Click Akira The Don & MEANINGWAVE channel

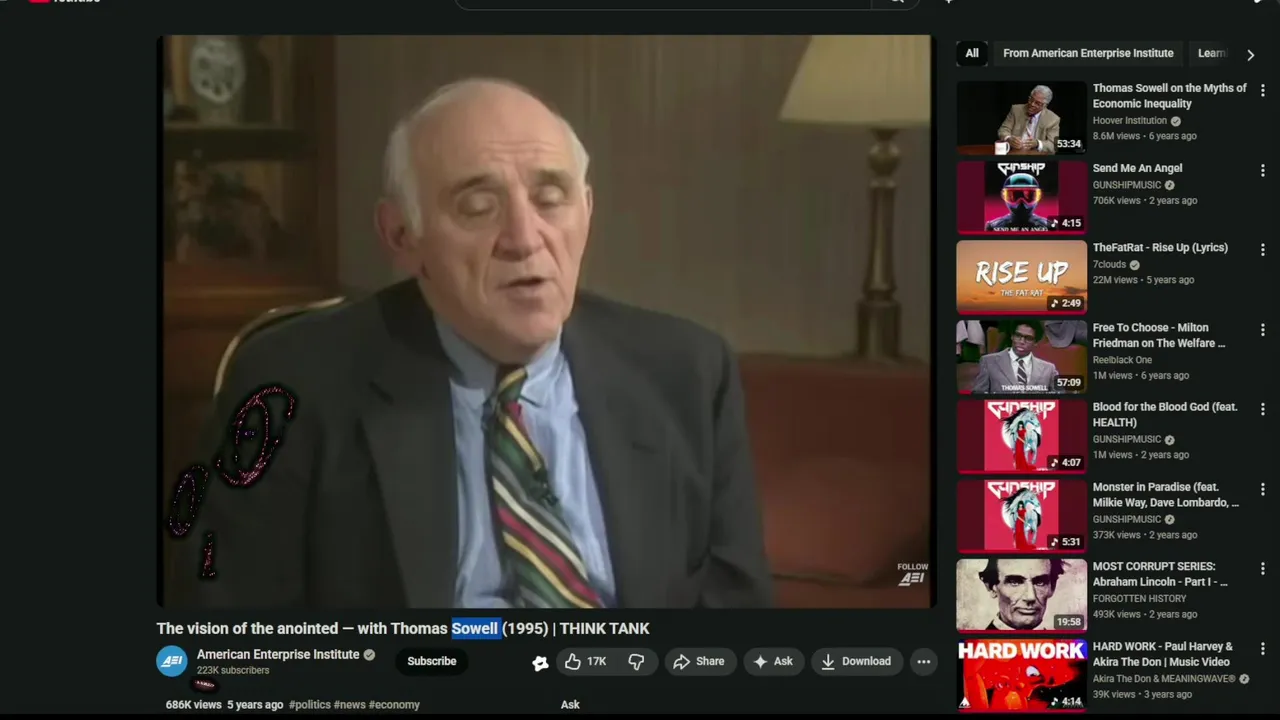coord(1164,678)
